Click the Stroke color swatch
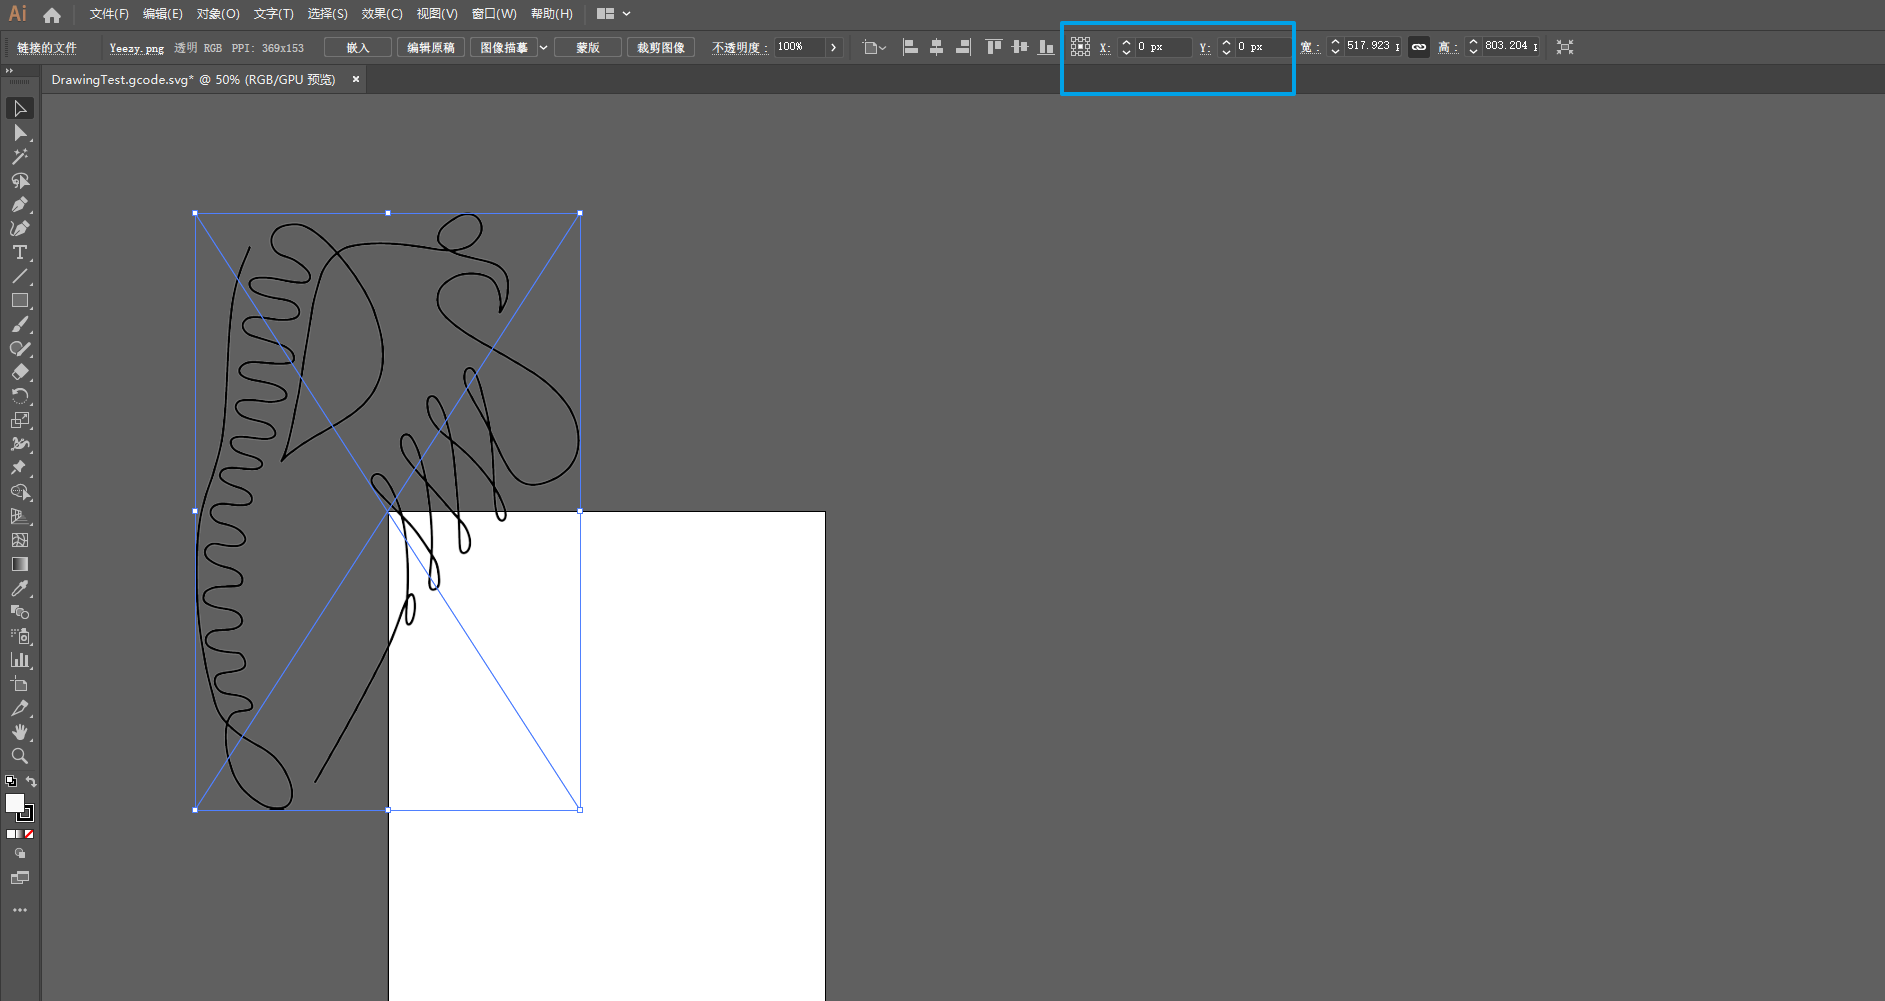The width and height of the screenshot is (1885, 1001). [25, 813]
